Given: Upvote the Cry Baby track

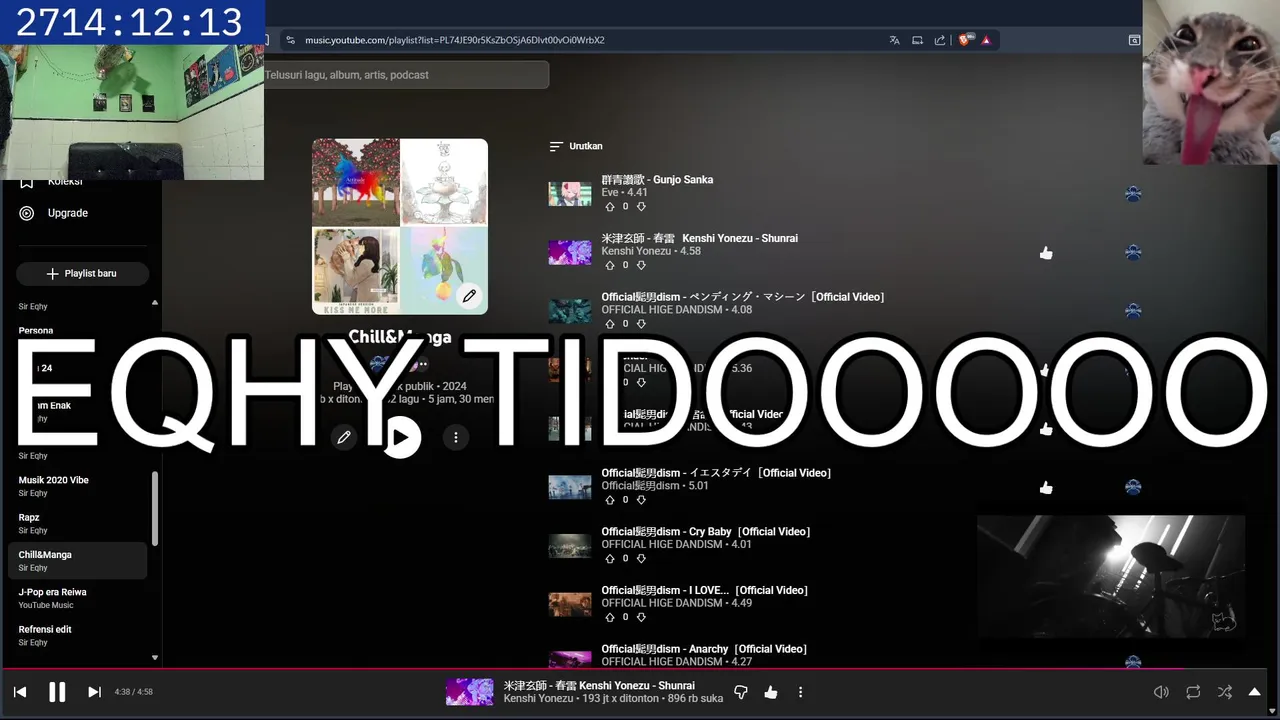Looking at the screenshot, I should 610,558.
